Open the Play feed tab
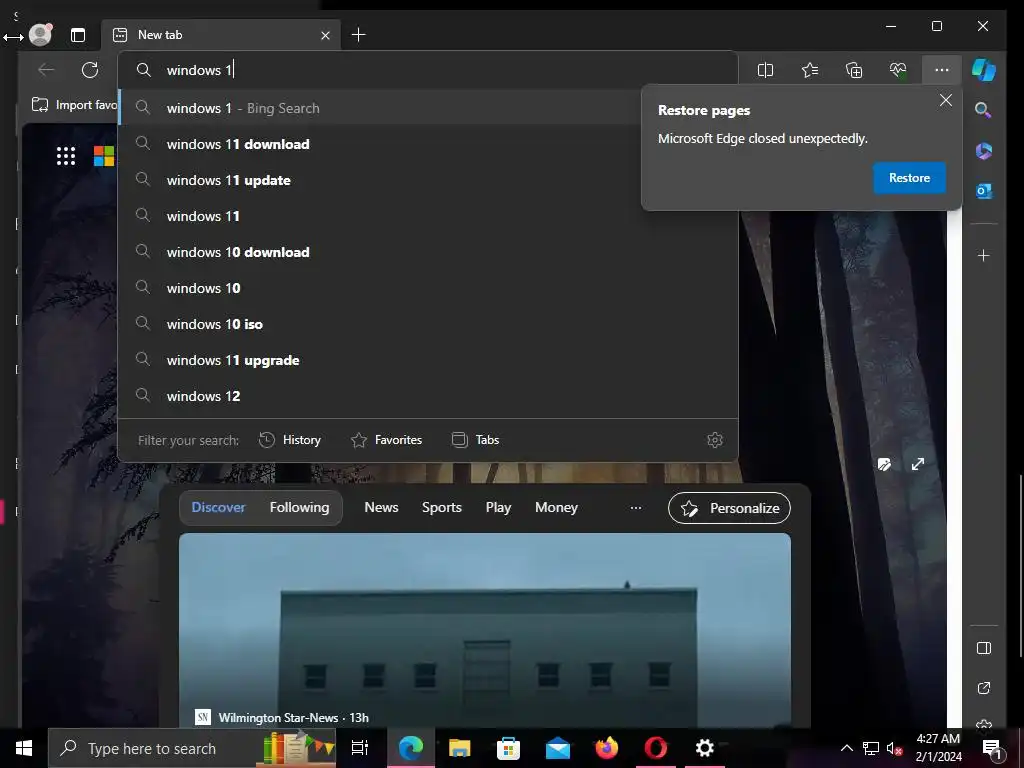 click(498, 507)
